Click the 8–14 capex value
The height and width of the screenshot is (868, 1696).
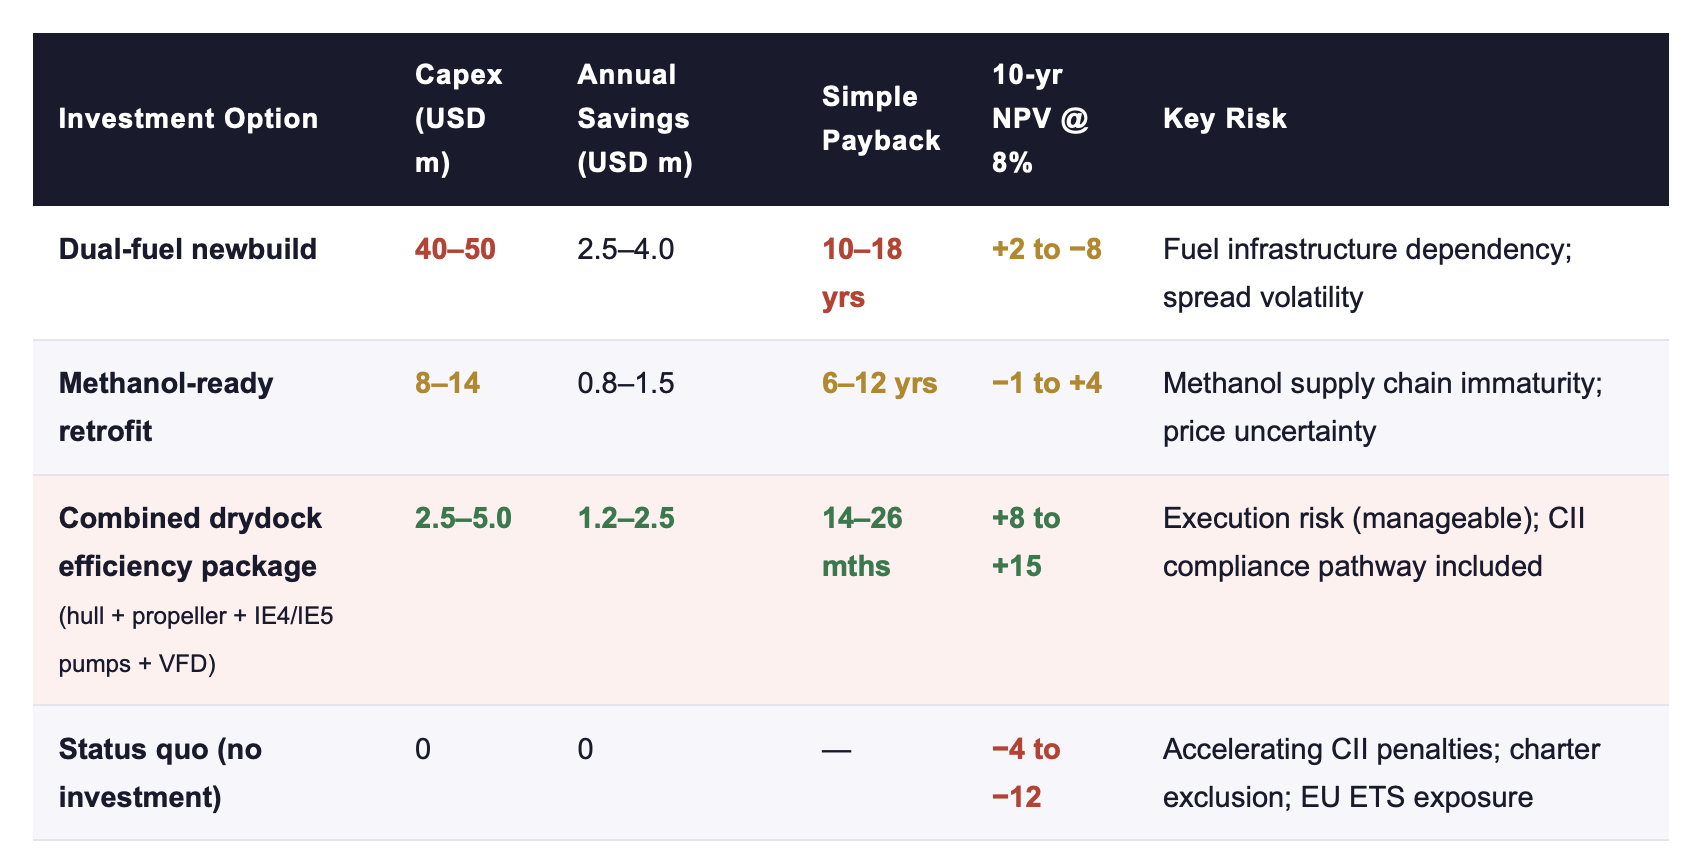[x=447, y=383]
